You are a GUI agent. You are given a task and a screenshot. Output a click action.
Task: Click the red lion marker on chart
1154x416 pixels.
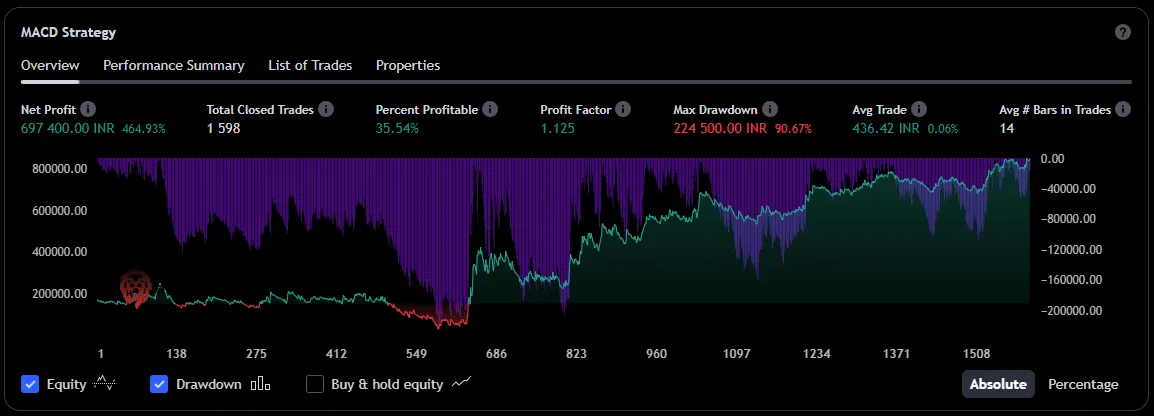coord(135,289)
